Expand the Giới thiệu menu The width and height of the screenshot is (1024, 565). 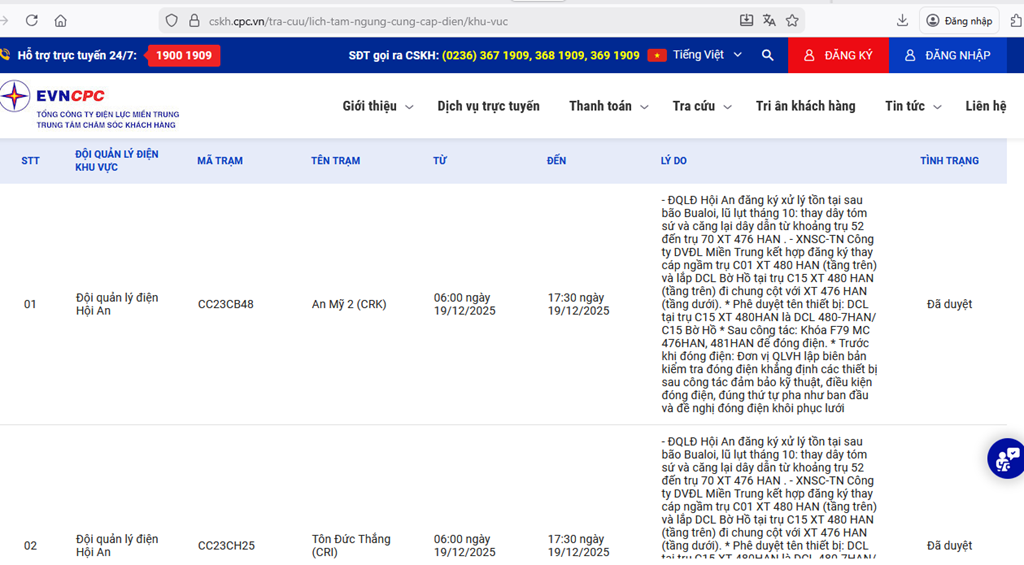[x=377, y=106]
